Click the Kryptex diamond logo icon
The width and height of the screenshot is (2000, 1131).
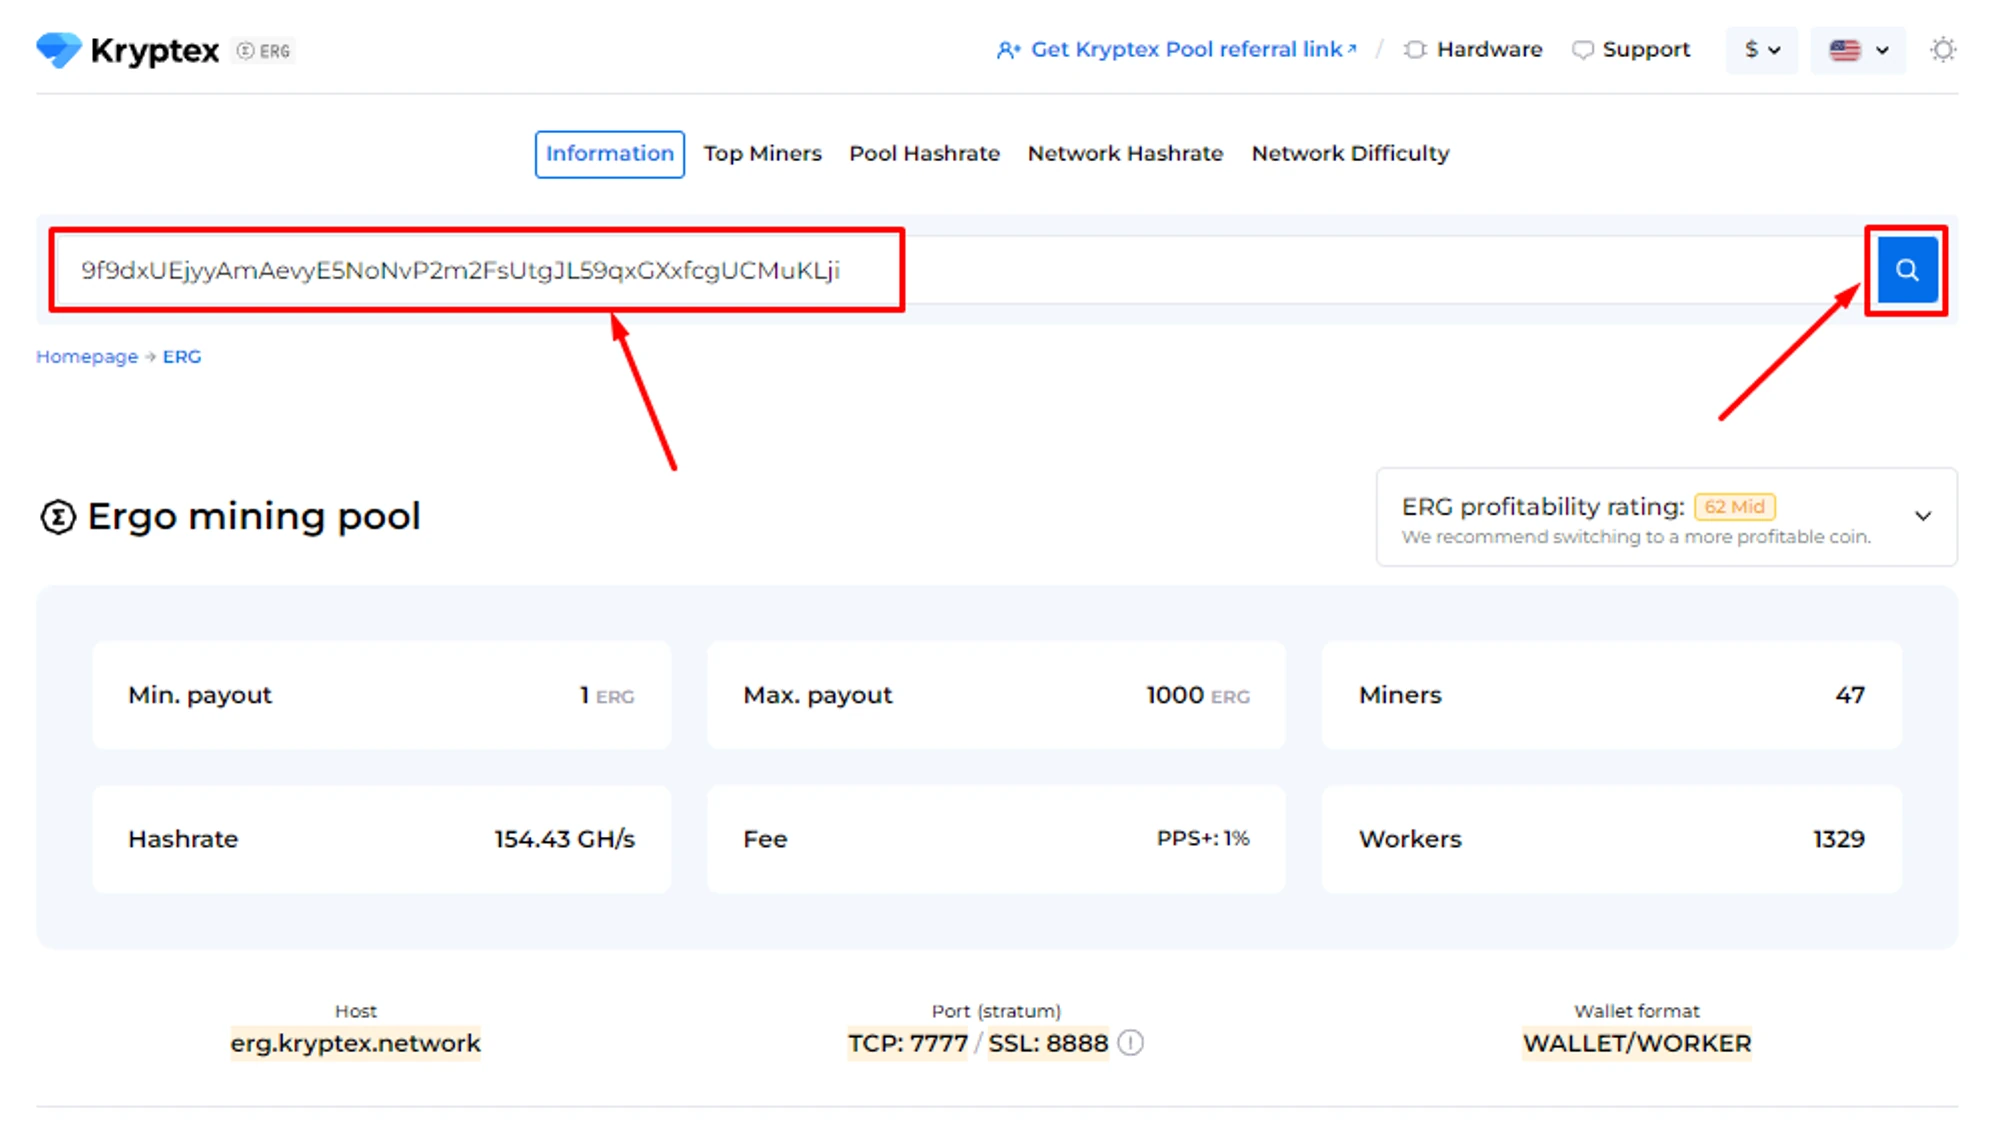point(58,50)
